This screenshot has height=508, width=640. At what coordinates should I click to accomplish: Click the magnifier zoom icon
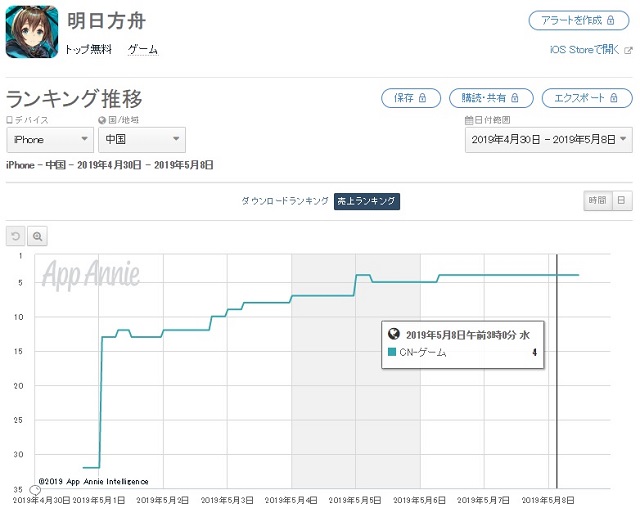point(37,236)
